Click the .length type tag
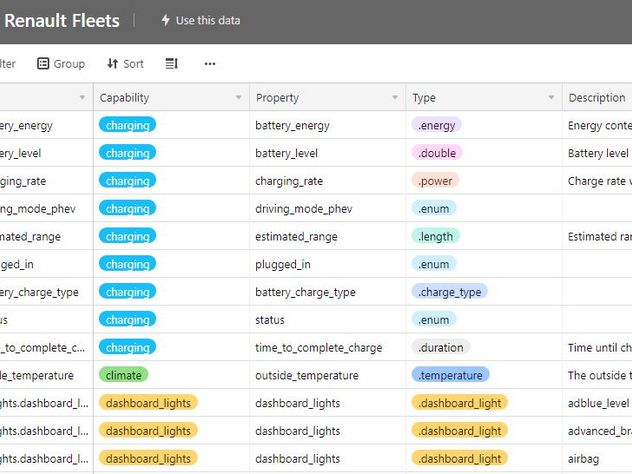632x474 pixels. tap(436, 237)
